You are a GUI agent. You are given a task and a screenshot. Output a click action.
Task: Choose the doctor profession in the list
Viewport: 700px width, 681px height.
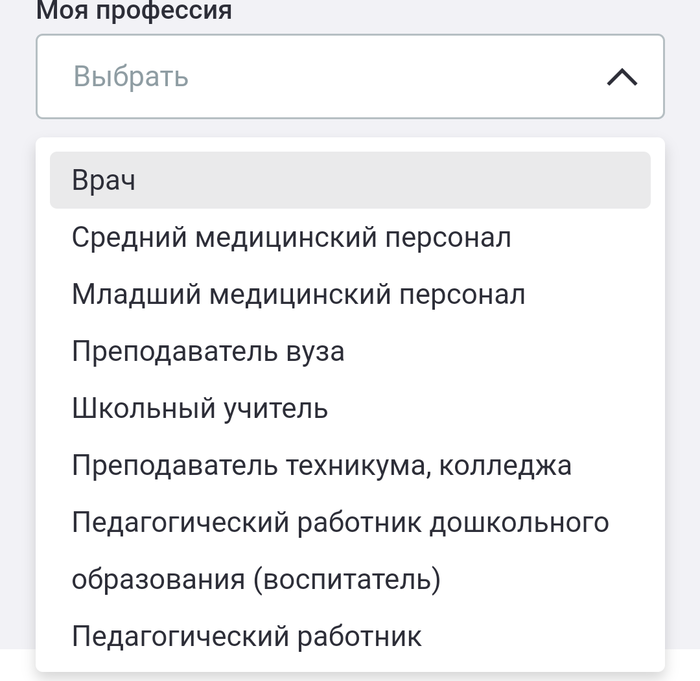click(104, 181)
